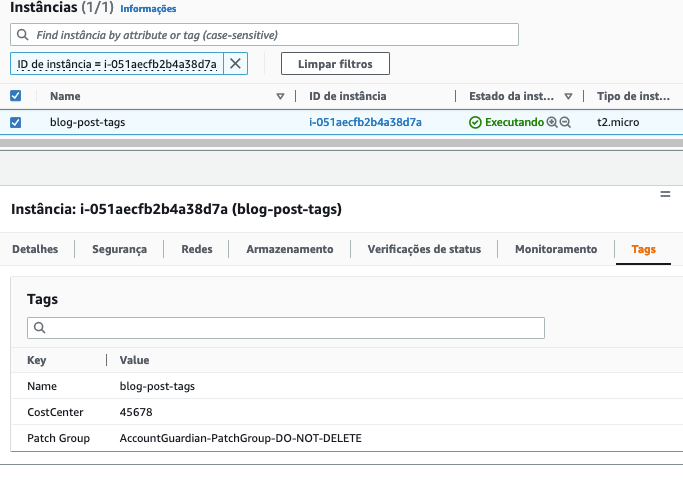Screen dimensions: 683x489
Task: Switch to the Segurança tab
Action: click(119, 249)
